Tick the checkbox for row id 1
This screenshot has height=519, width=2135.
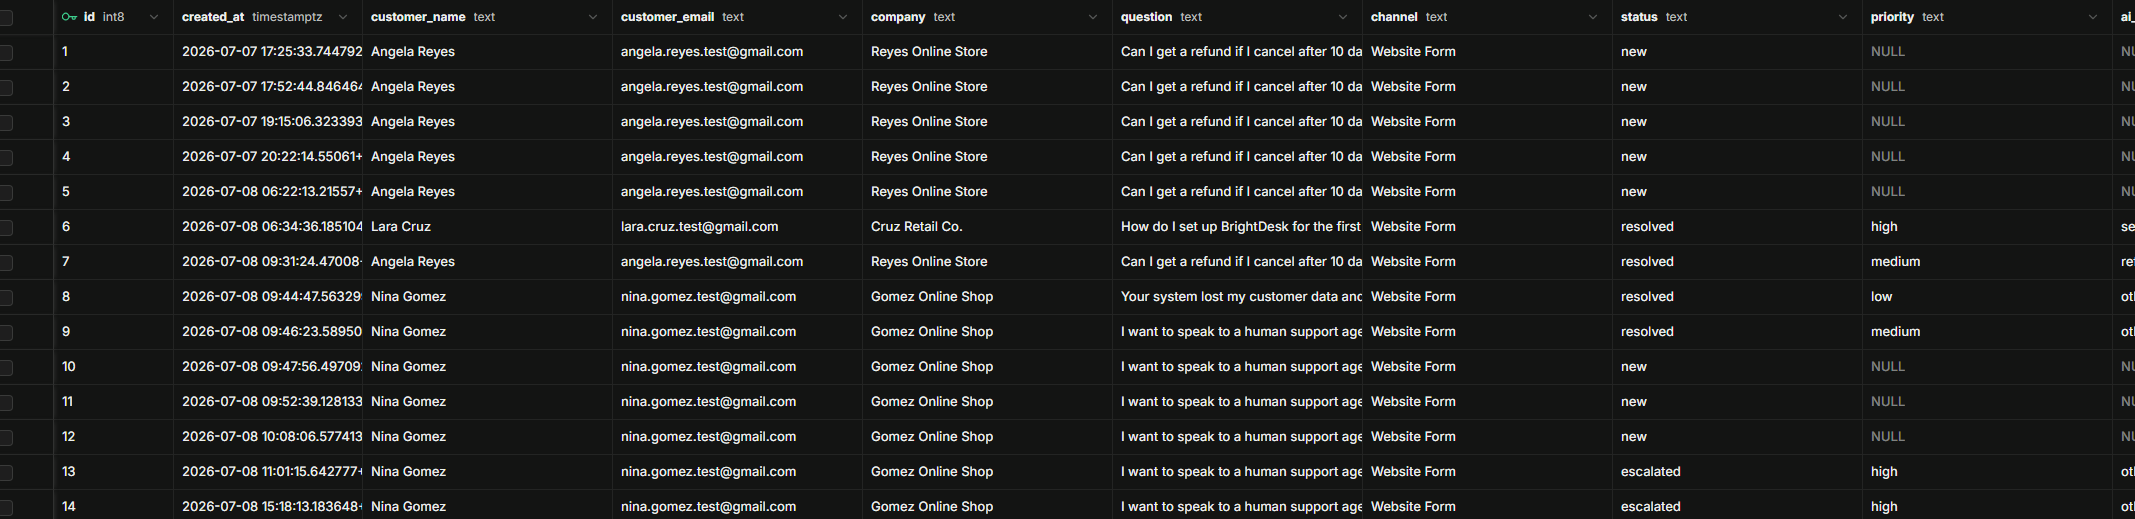point(6,52)
